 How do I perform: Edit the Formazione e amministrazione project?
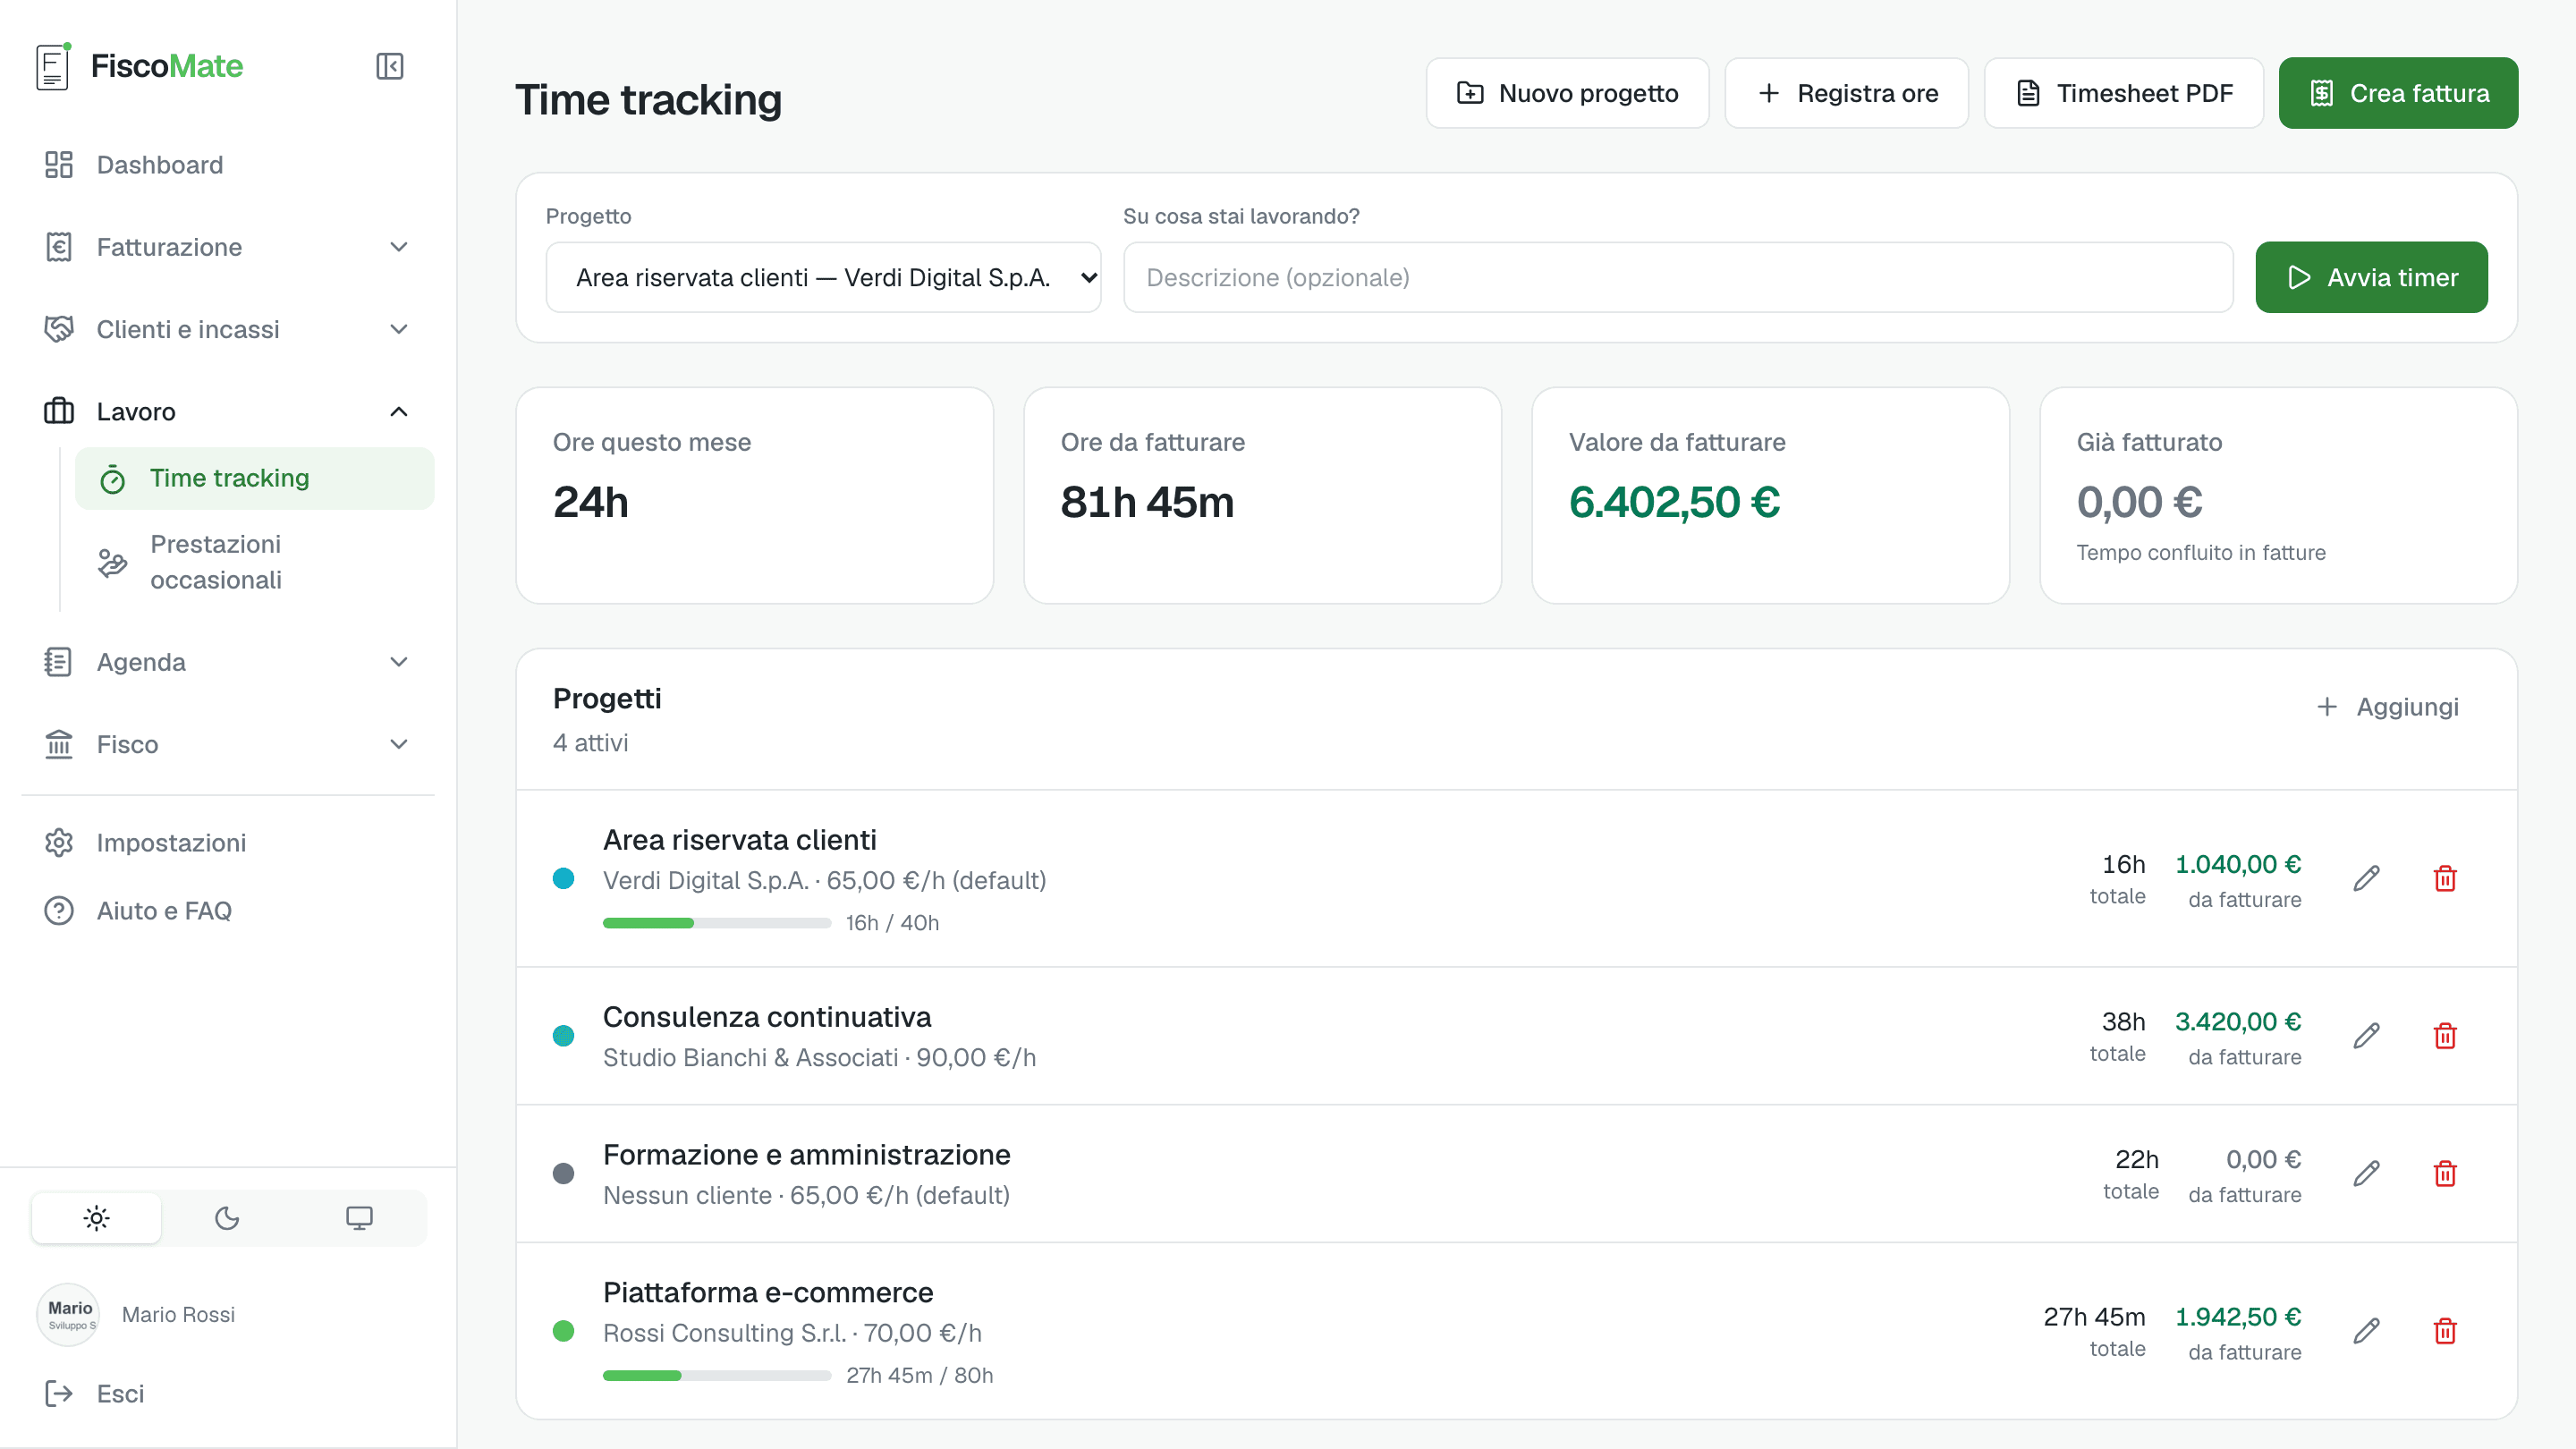click(2366, 1173)
